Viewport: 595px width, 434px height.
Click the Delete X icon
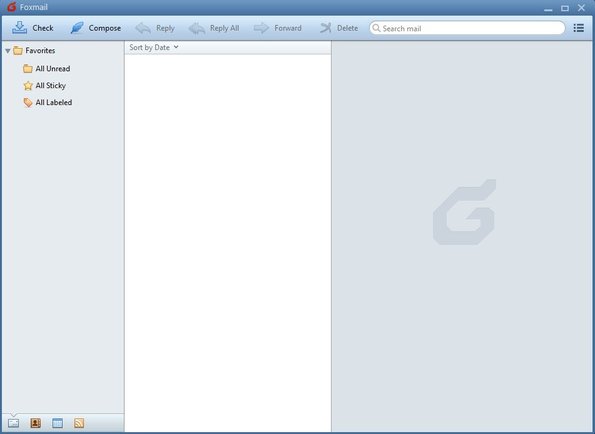pyautogui.click(x=326, y=28)
